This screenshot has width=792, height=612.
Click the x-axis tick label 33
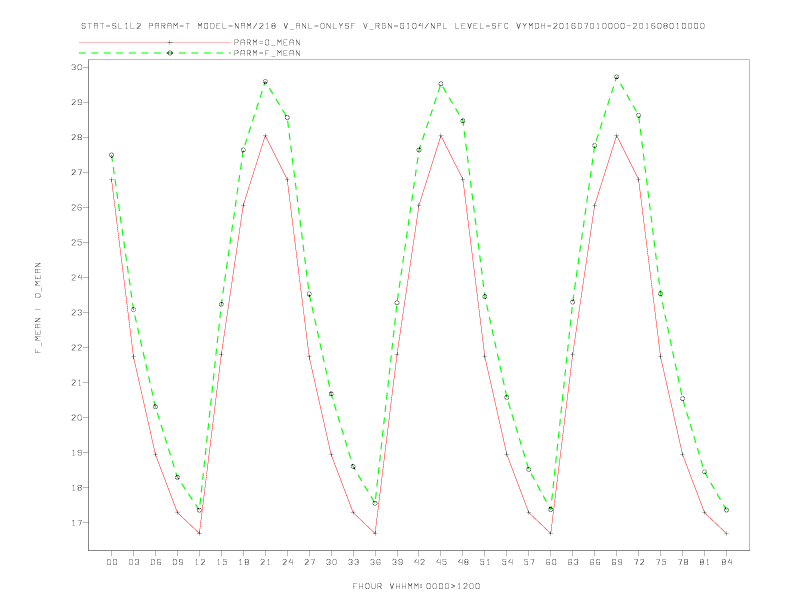pyautogui.click(x=353, y=562)
